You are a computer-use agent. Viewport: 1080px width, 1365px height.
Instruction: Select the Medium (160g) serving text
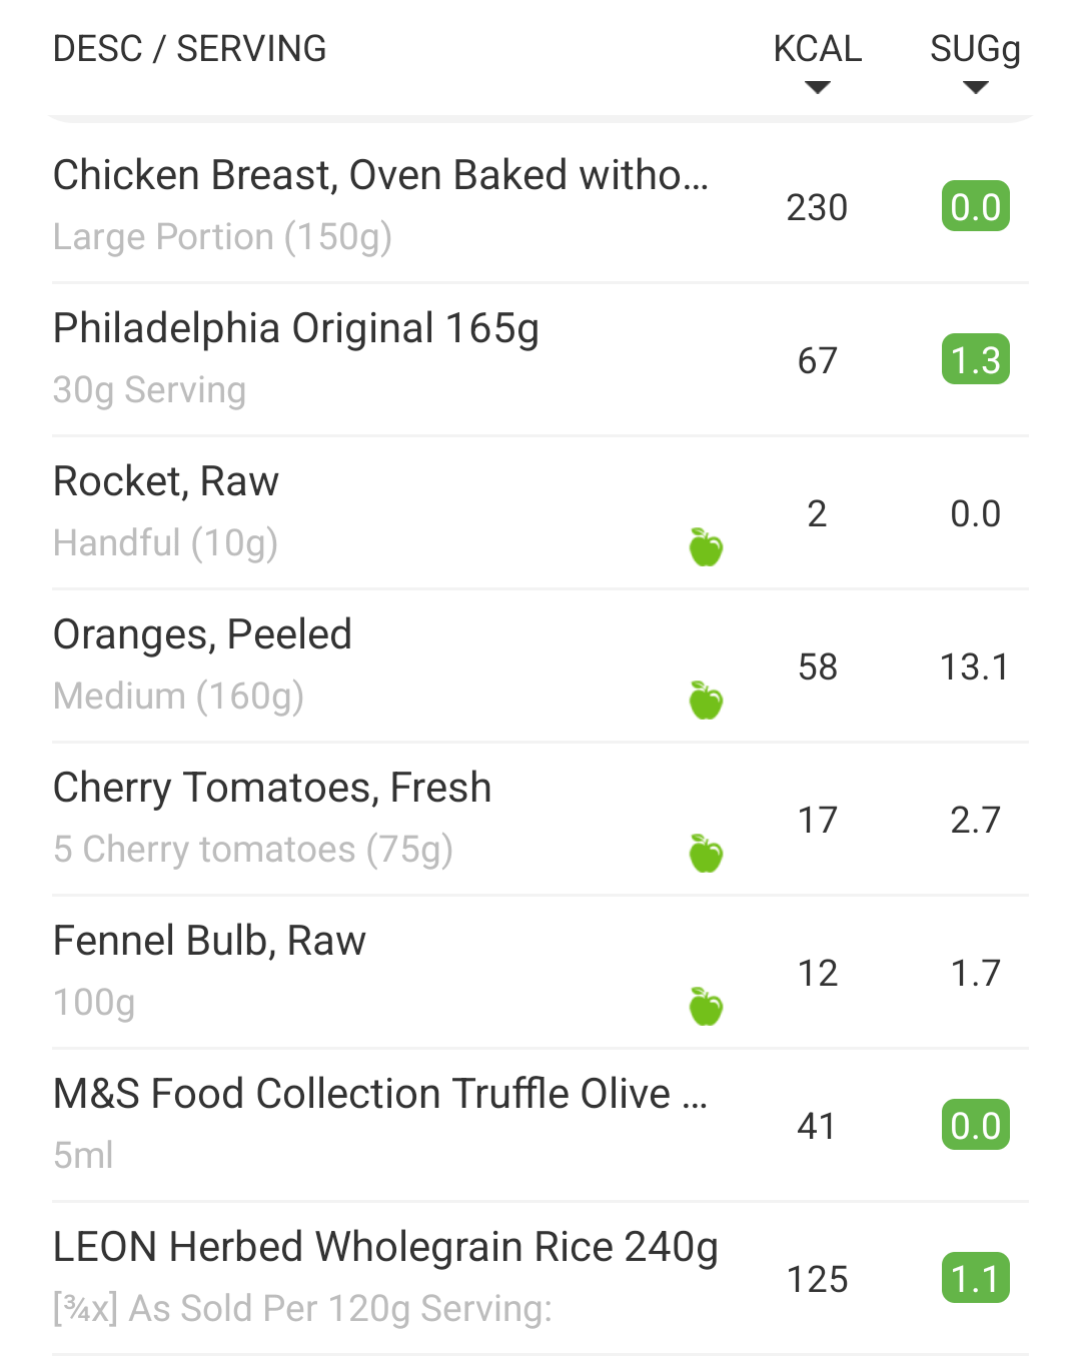tap(178, 696)
